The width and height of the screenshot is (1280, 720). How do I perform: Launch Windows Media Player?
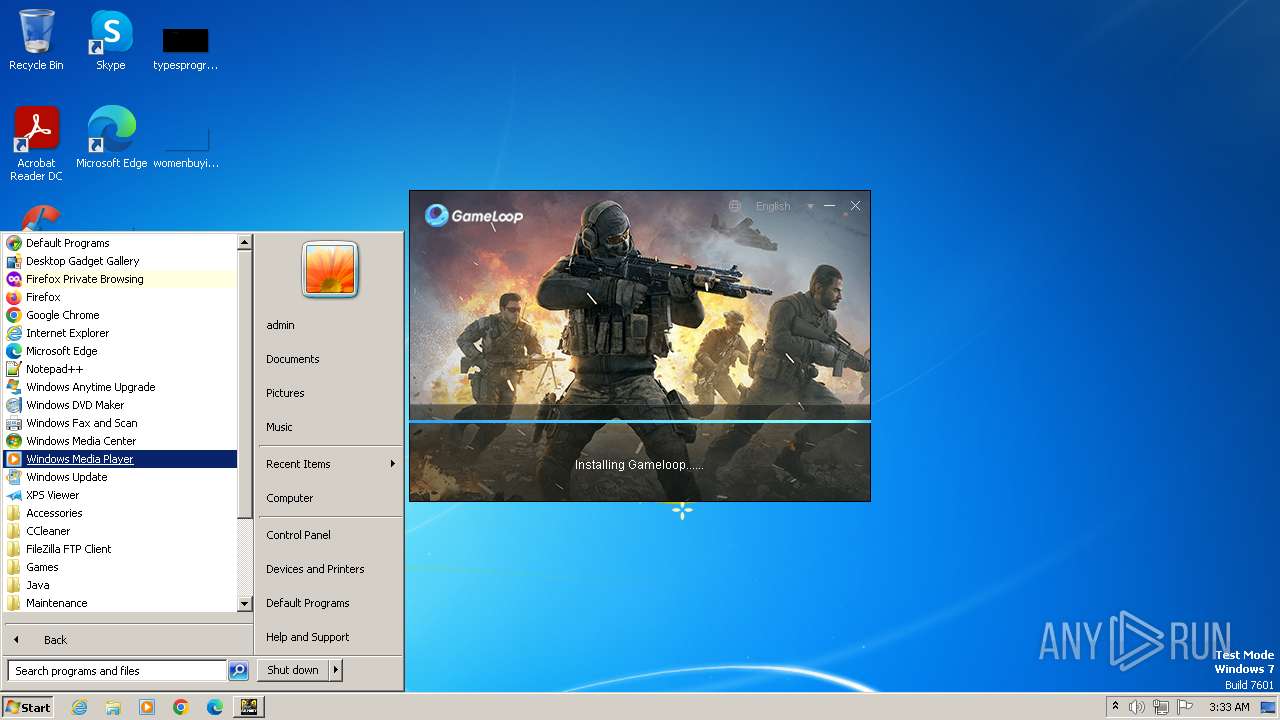click(x=120, y=459)
